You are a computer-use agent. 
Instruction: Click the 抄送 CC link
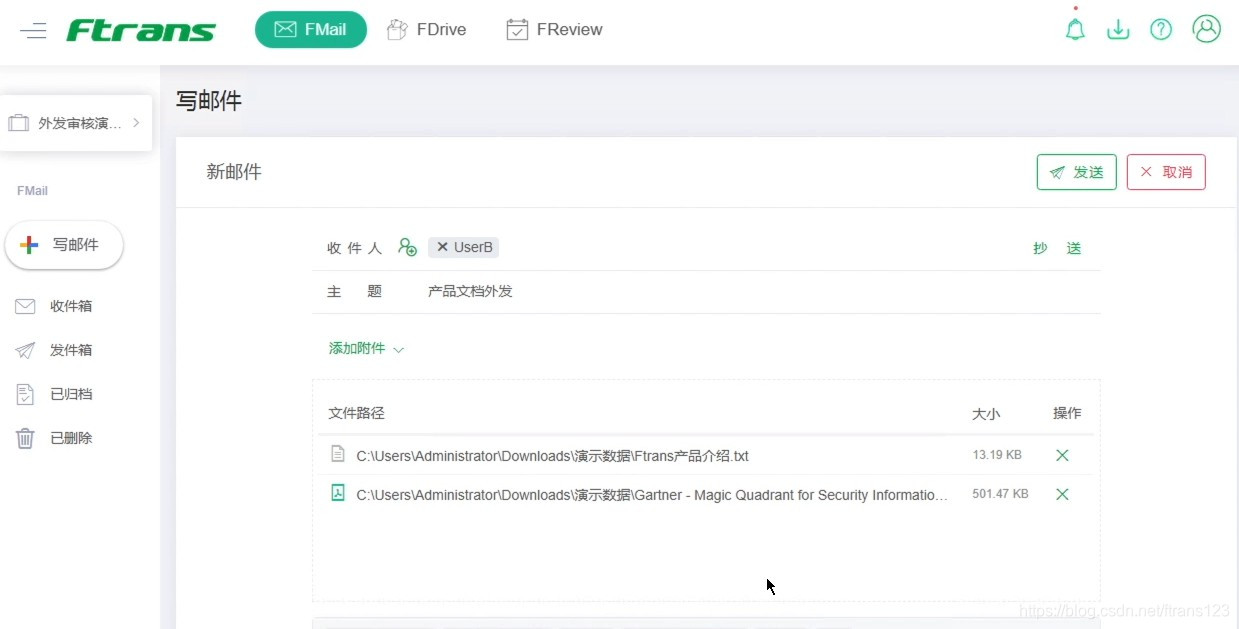coord(1057,248)
